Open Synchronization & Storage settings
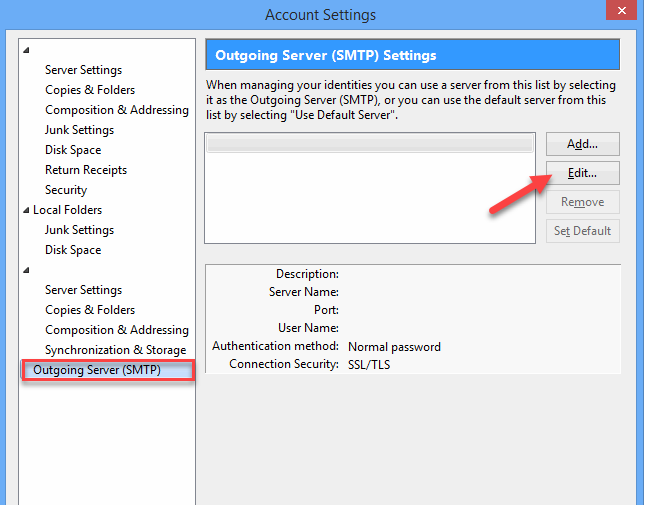Image resolution: width=645 pixels, height=505 pixels. point(115,350)
